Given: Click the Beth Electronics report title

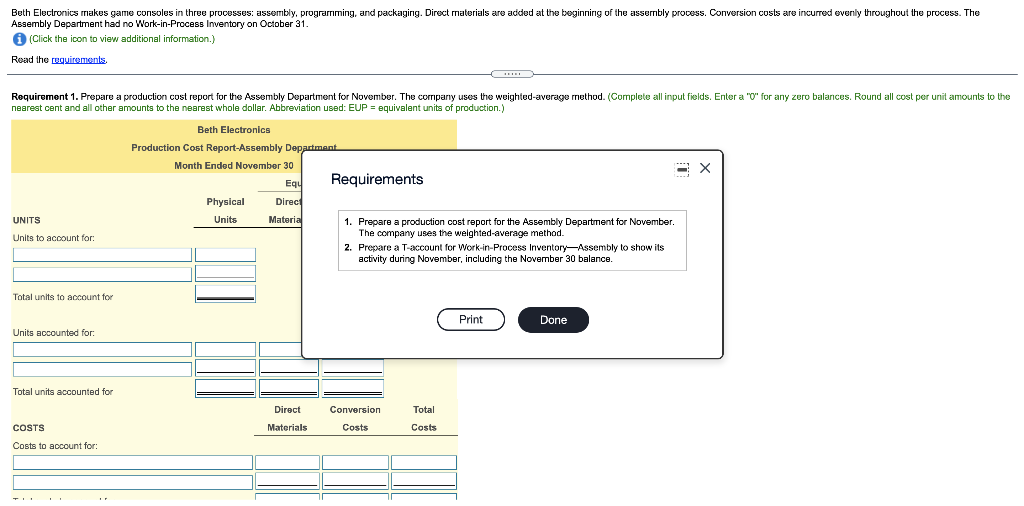Looking at the screenshot, I should [234, 131].
